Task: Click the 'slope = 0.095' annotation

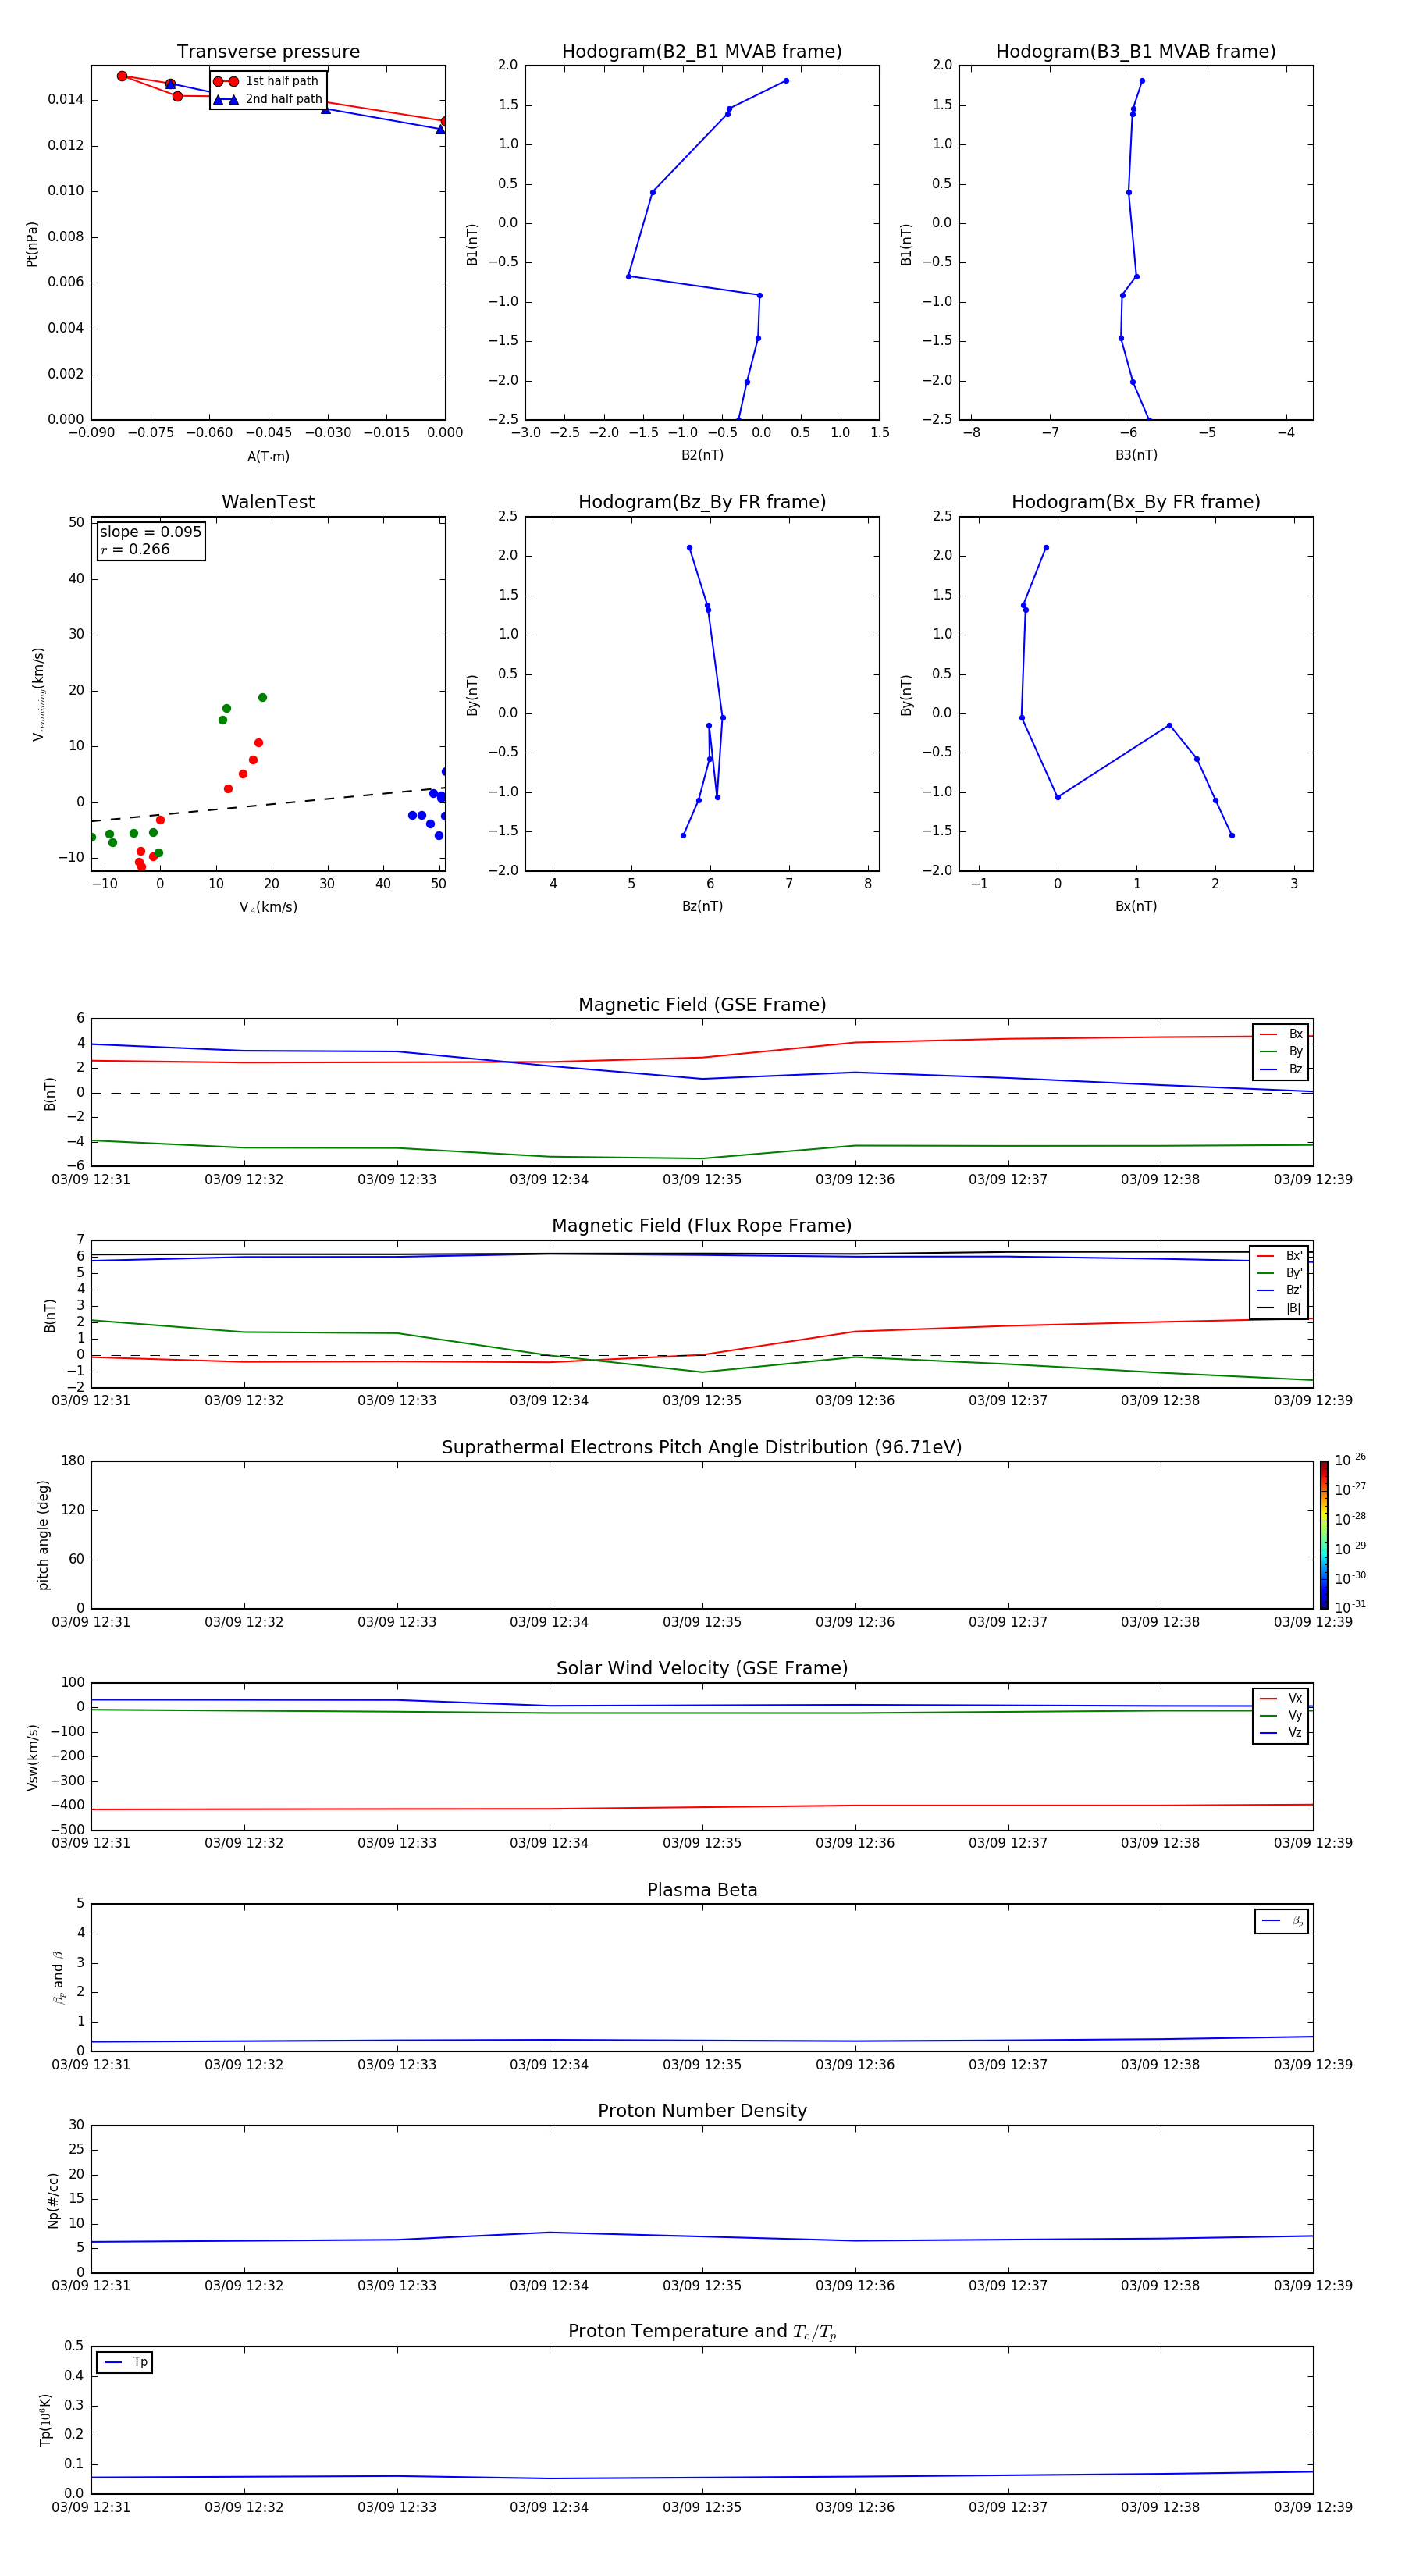Action: 151,532
